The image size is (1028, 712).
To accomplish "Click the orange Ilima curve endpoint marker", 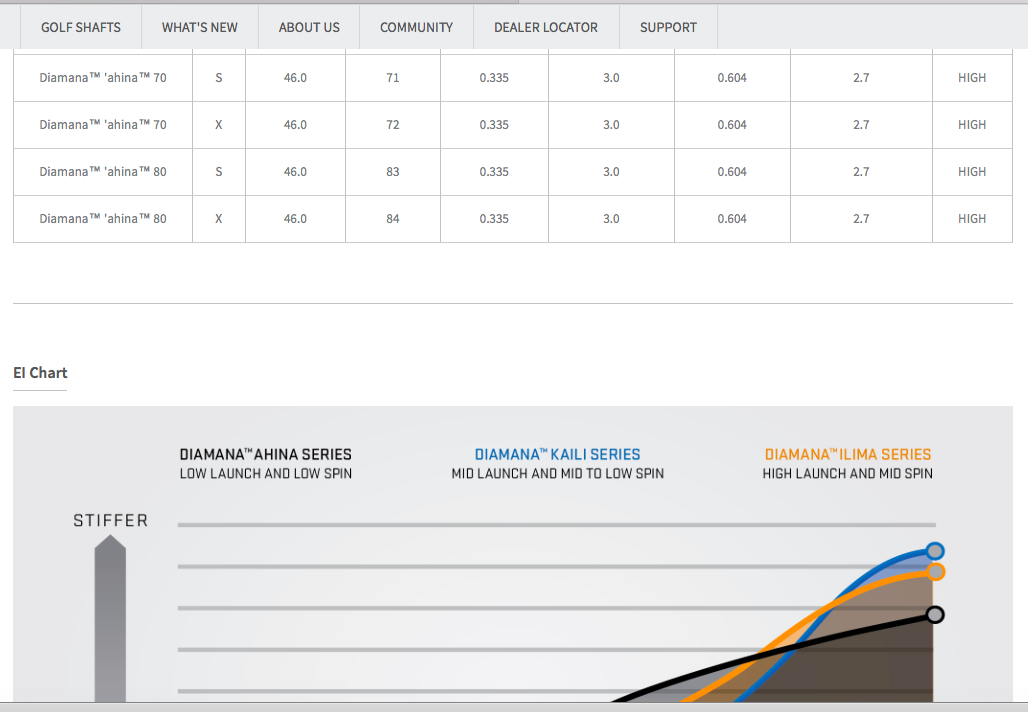I will pyautogui.click(x=936, y=571).
